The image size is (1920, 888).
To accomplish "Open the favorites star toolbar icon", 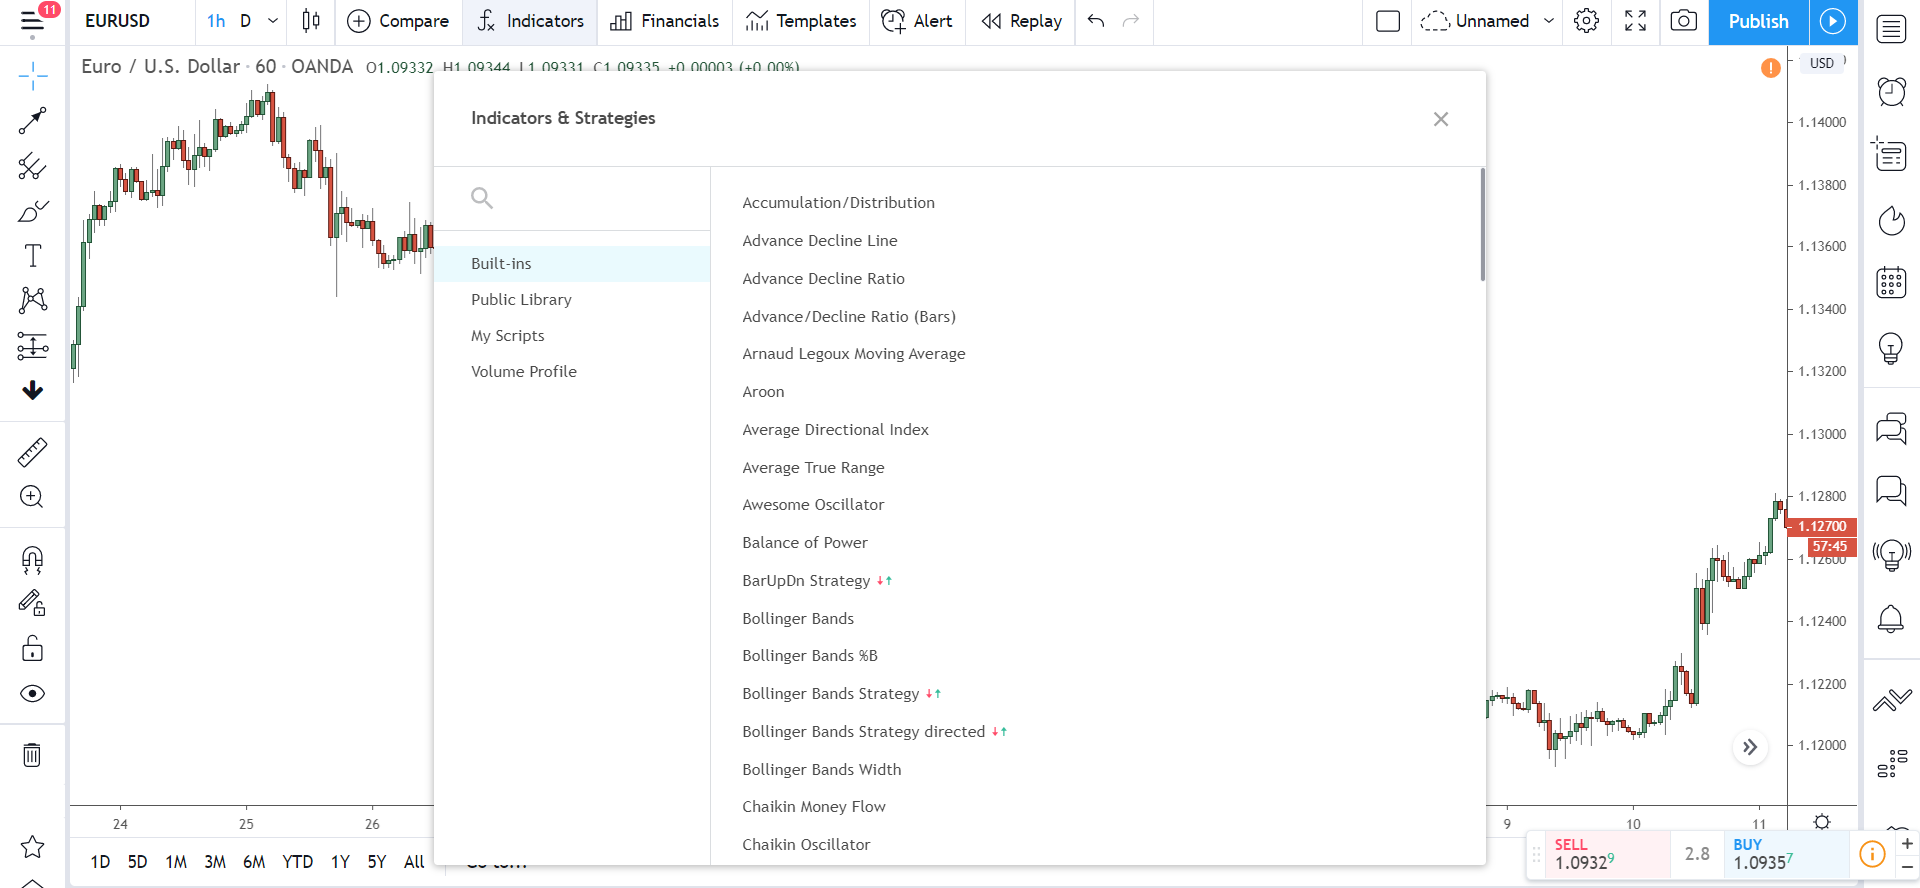I will pos(32,847).
